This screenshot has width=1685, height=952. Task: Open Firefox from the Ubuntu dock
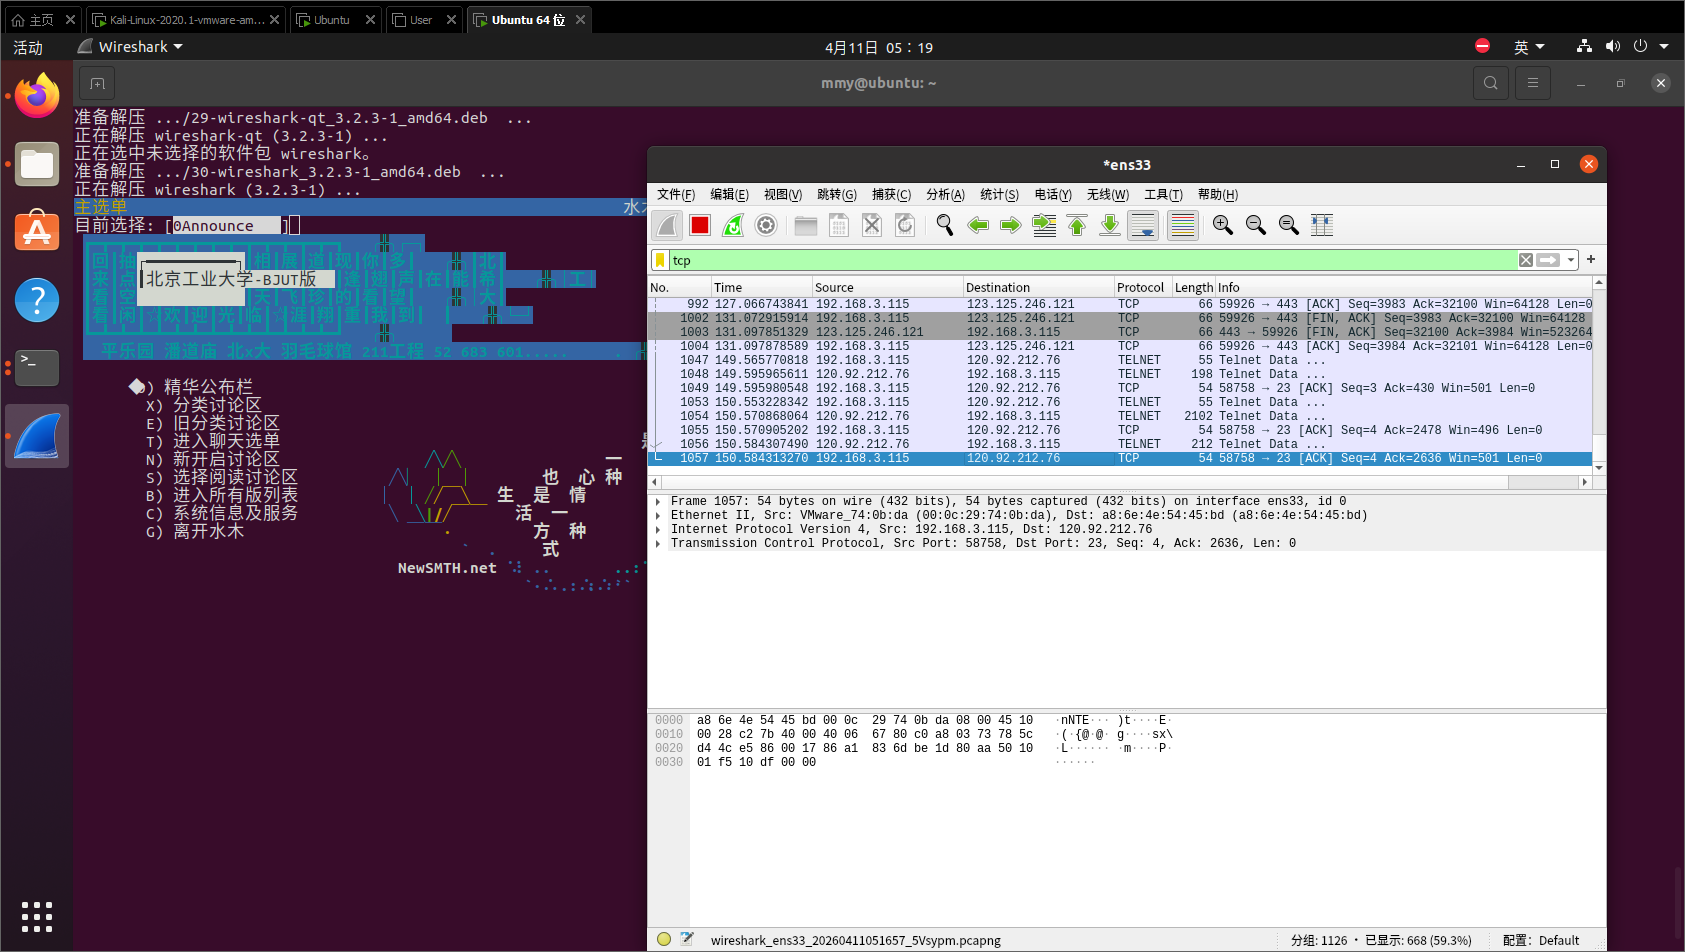click(37, 96)
